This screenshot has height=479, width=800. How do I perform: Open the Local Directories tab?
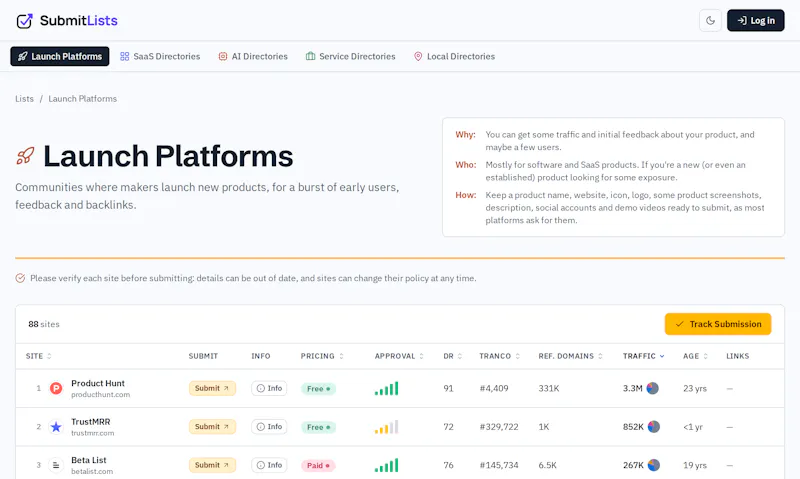click(454, 56)
